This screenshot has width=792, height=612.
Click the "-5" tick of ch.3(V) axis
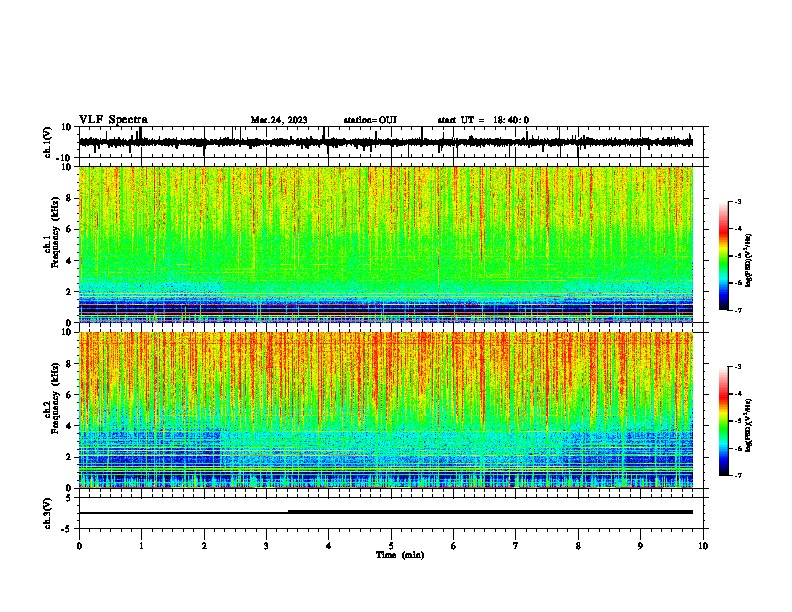(x=67, y=529)
